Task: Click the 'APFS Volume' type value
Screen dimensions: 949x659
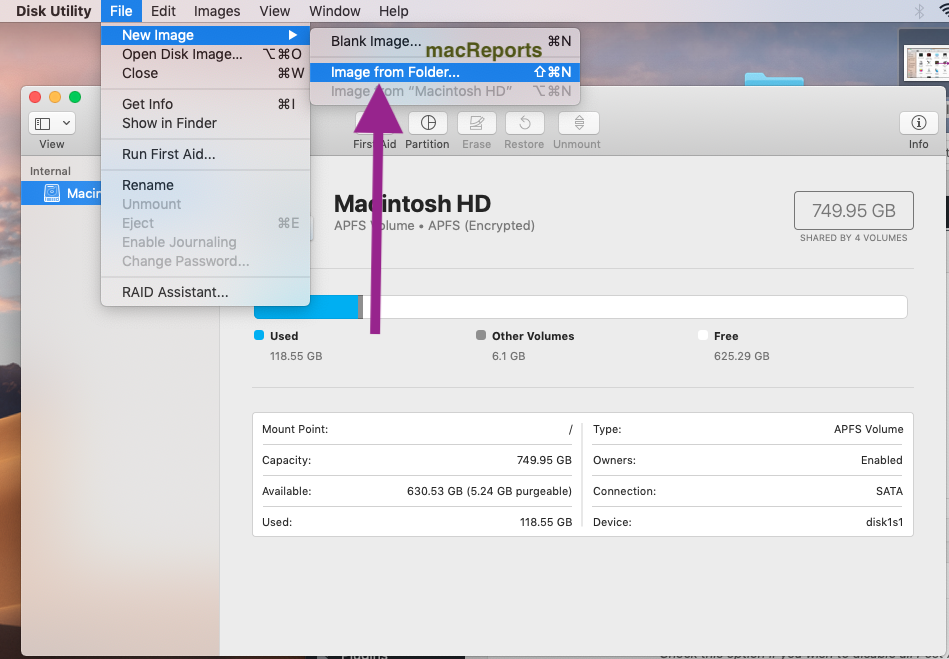Action: point(869,429)
